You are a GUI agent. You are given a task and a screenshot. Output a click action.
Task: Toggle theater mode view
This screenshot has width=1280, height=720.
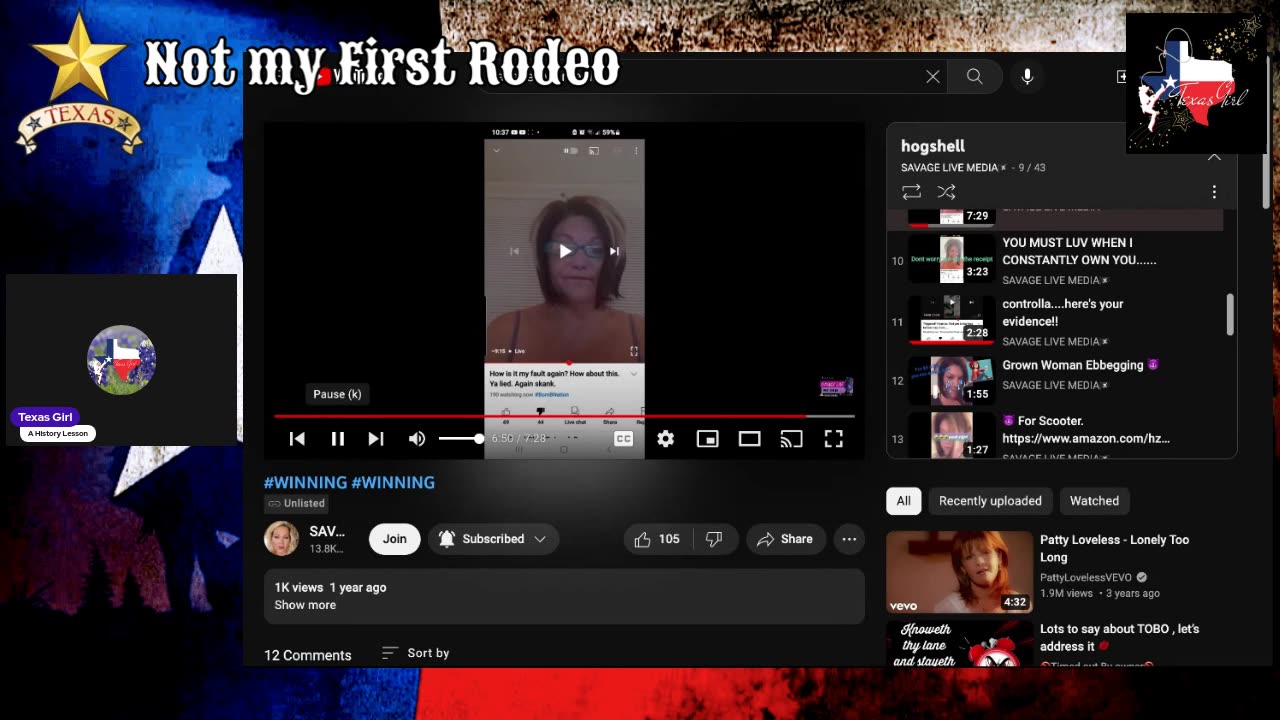[x=749, y=439]
